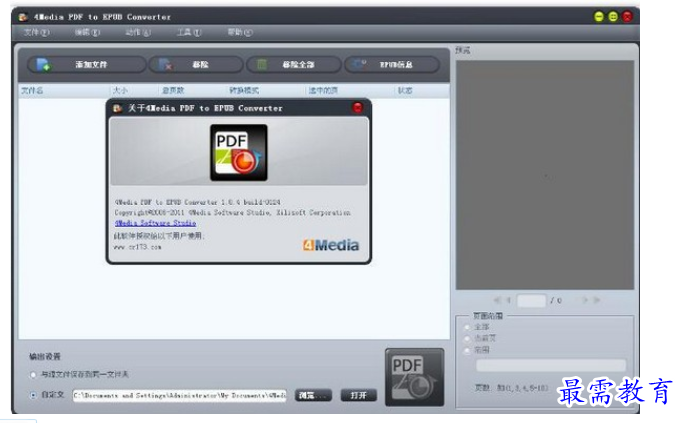Click the version 1.0.4 build text
The height and width of the screenshot is (423, 681).
click(x=197, y=202)
